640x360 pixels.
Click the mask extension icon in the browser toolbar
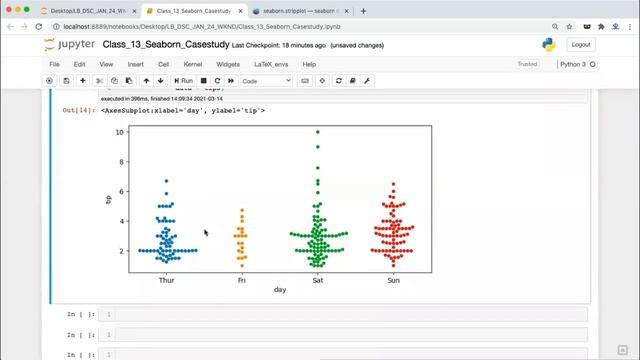point(587,27)
